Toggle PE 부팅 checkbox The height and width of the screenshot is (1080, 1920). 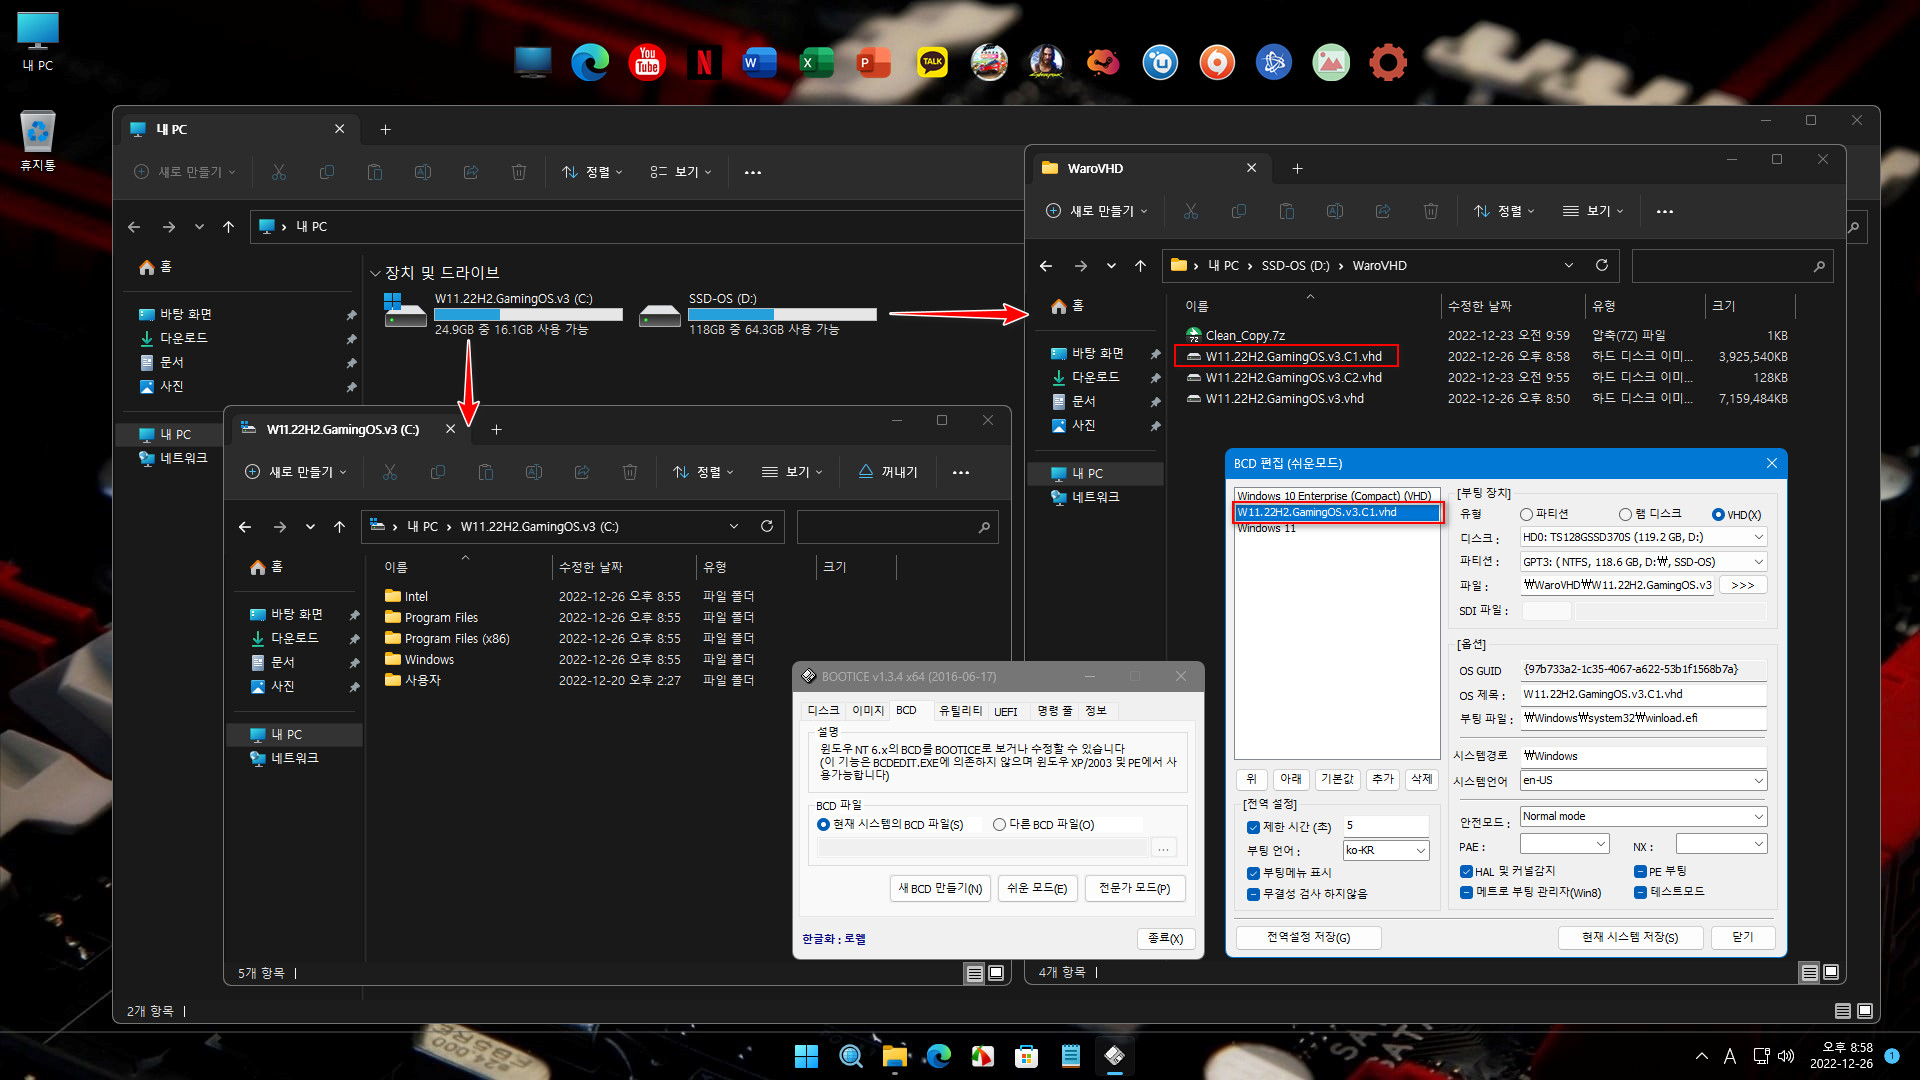tap(1640, 872)
